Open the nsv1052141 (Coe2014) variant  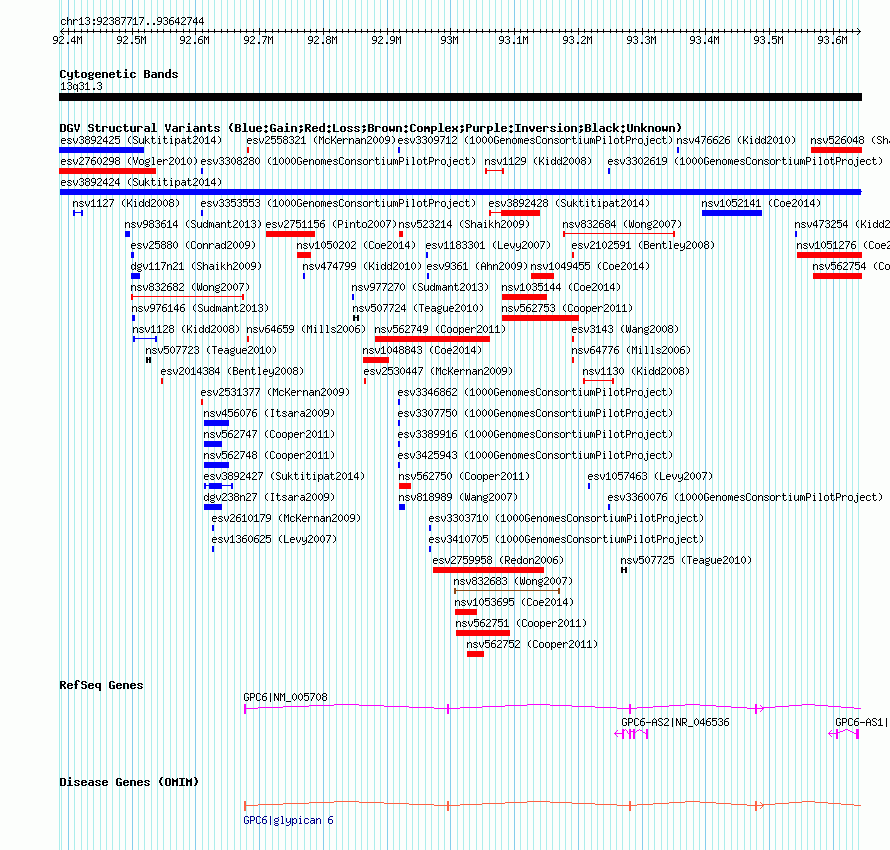coord(761,203)
